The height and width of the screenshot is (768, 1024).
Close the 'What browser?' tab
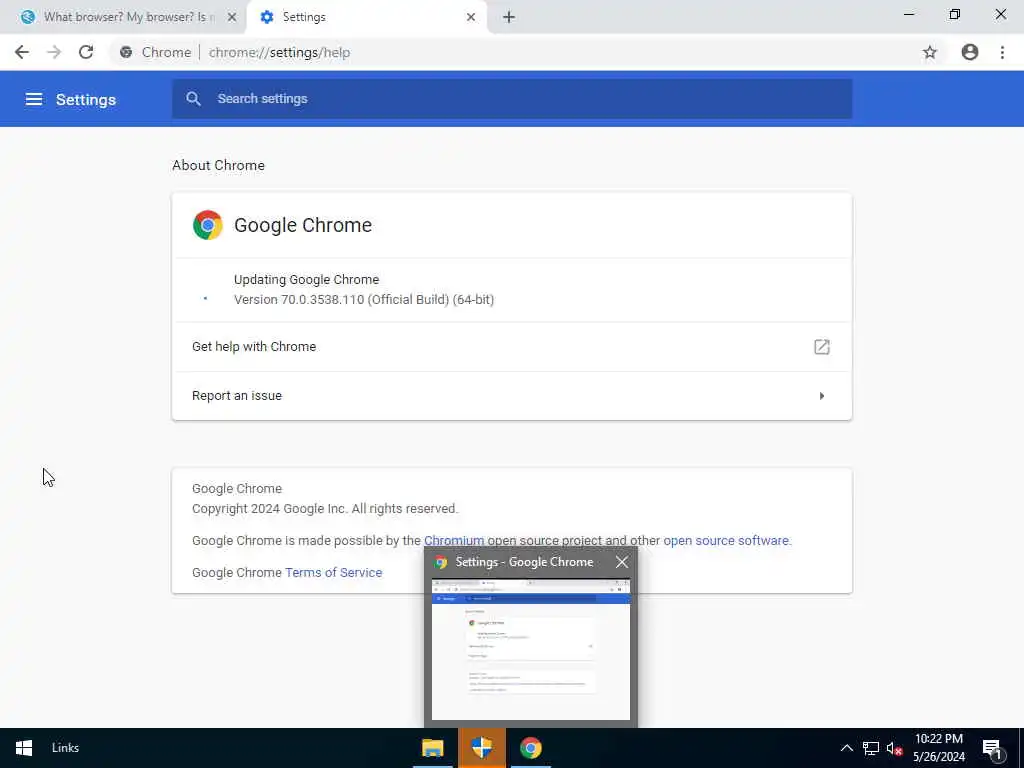(x=232, y=18)
